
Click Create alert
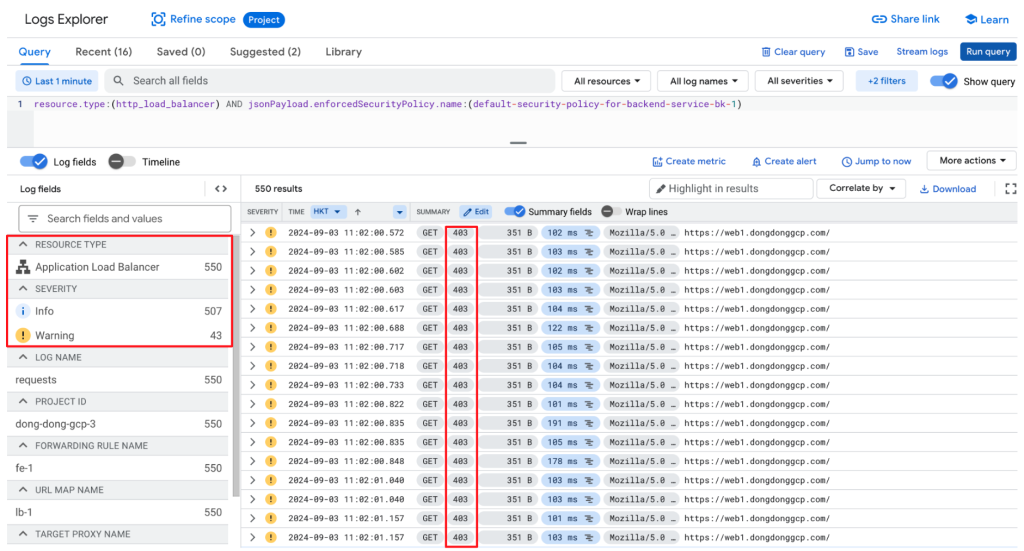[784, 161]
